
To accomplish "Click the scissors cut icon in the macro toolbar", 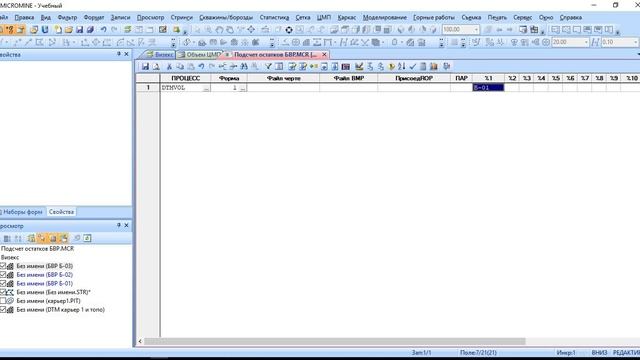I will 169,67.
